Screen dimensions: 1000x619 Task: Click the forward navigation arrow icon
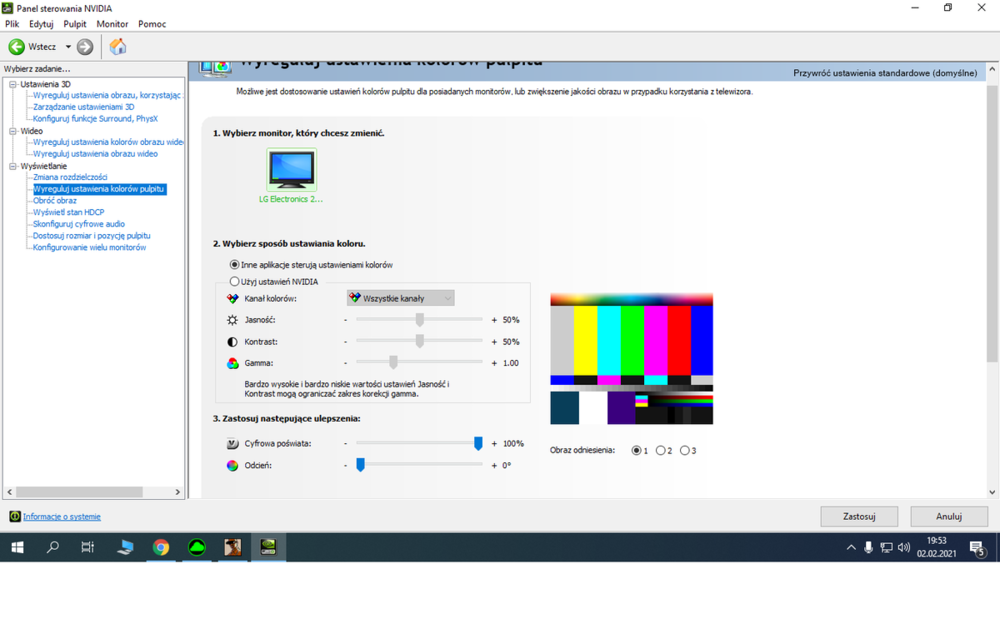(x=85, y=47)
